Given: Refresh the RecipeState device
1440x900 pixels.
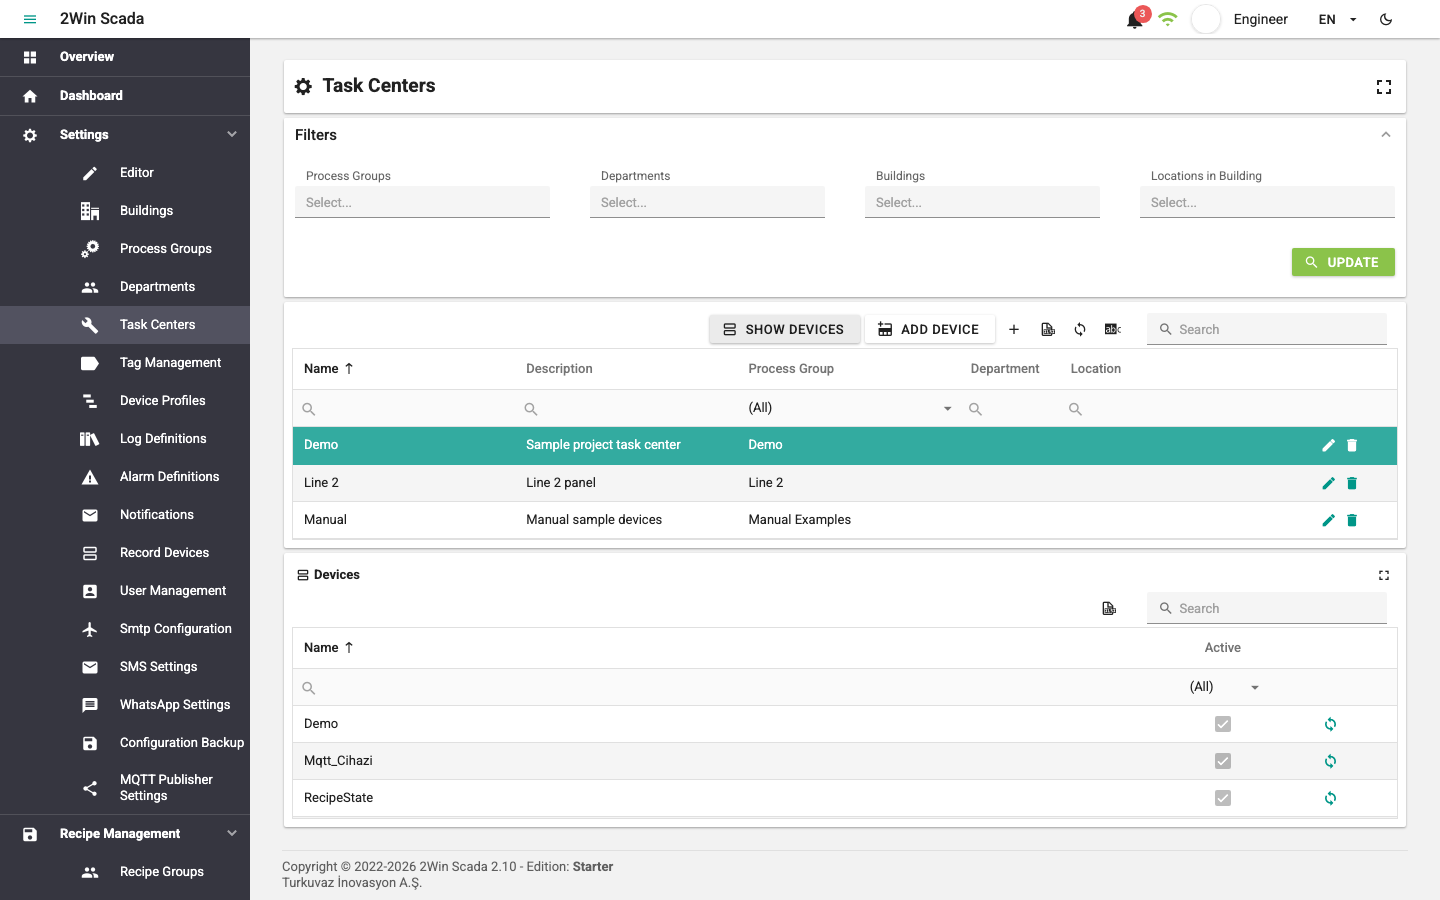Looking at the screenshot, I should tap(1330, 798).
